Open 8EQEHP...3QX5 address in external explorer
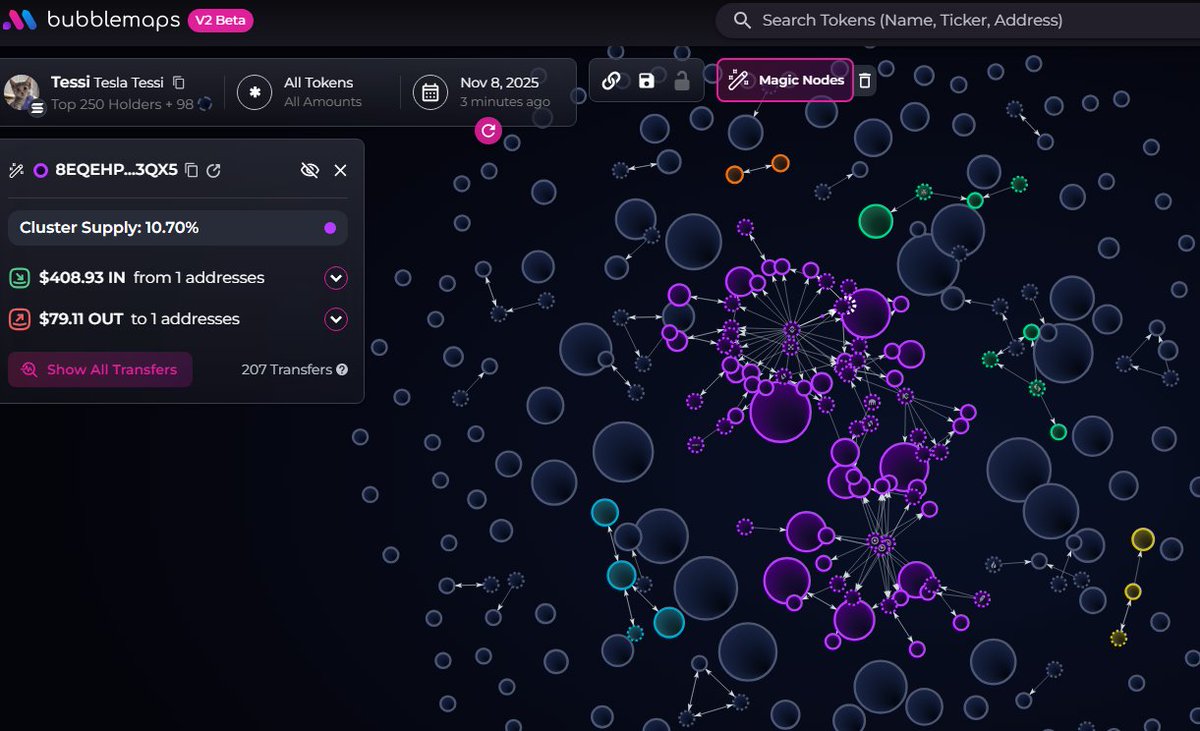This screenshot has width=1200, height=731. click(213, 171)
